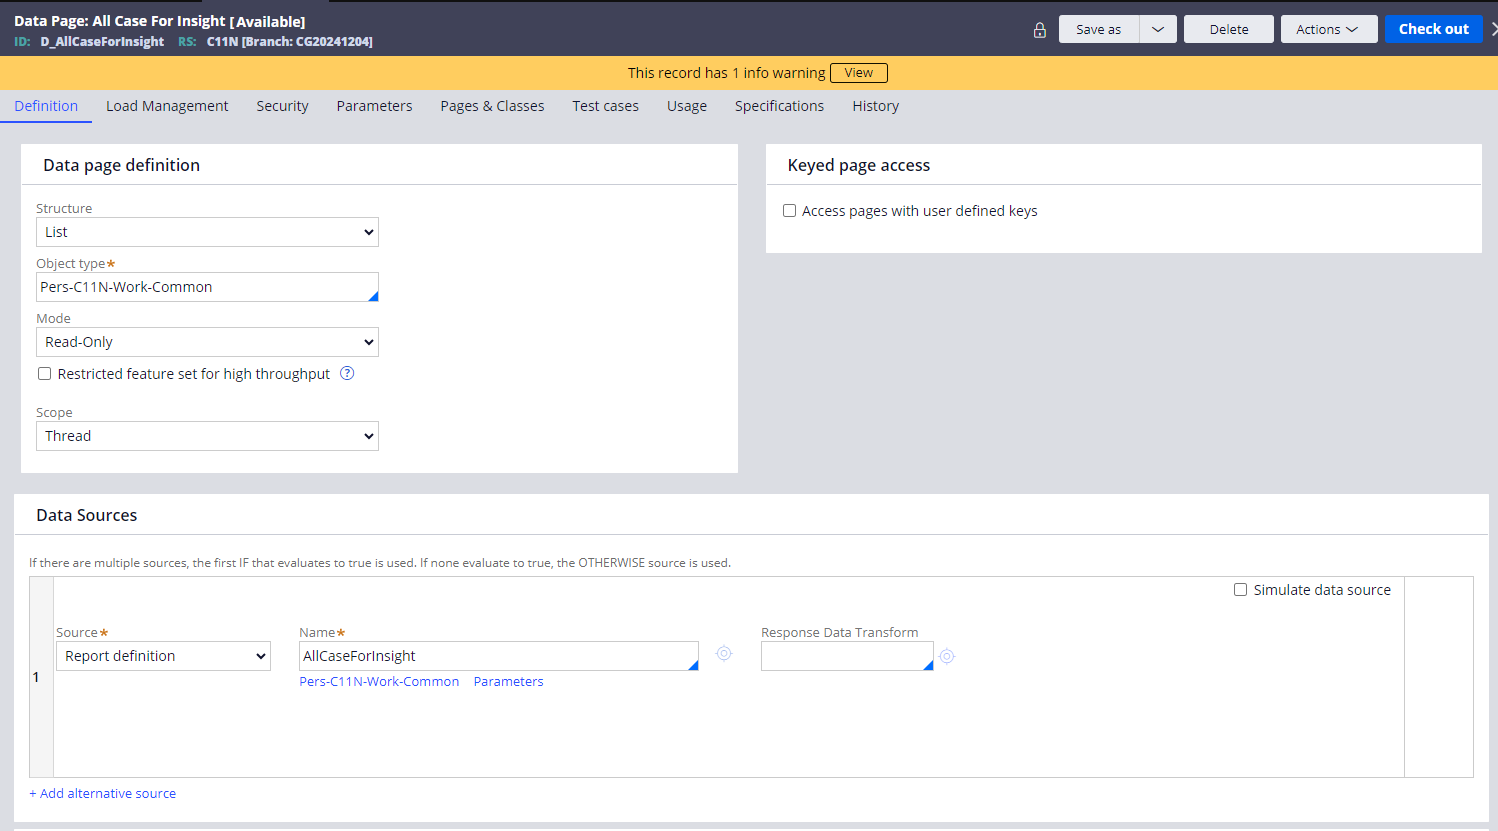This screenshot has width=1498, height=831.
Task: Open the Pages & Classes tab
Action: click(492, 106)
